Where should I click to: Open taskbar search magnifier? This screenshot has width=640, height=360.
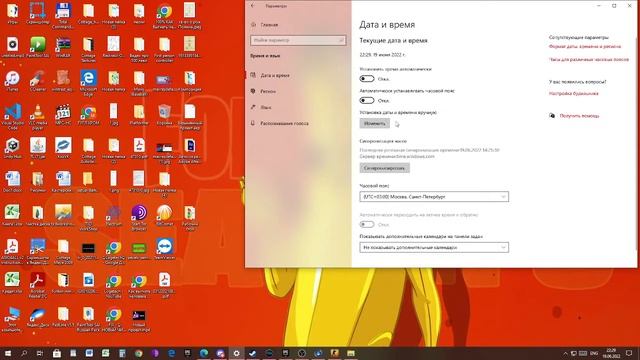(24, 353)
